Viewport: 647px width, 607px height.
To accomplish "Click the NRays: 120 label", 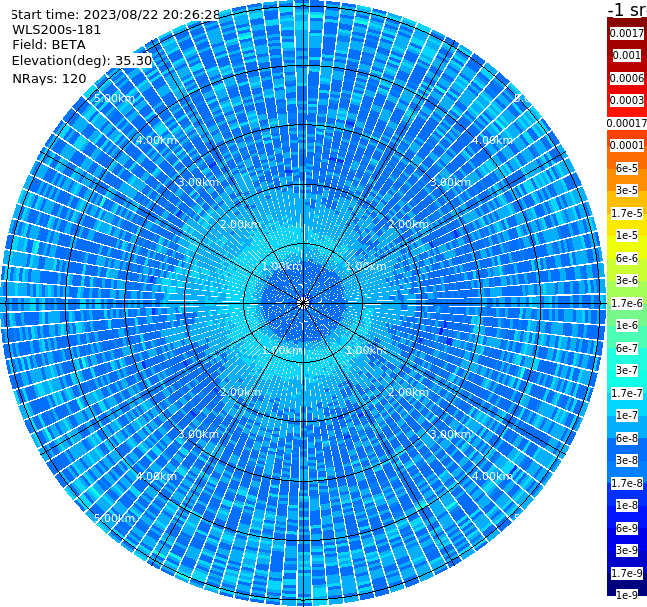I will point(49,78).
